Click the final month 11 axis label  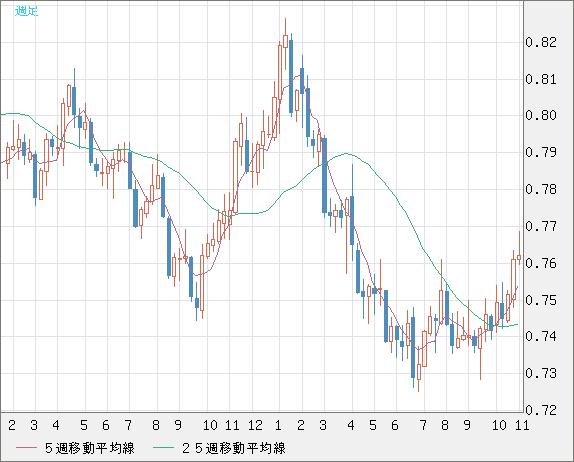[522, 425]
